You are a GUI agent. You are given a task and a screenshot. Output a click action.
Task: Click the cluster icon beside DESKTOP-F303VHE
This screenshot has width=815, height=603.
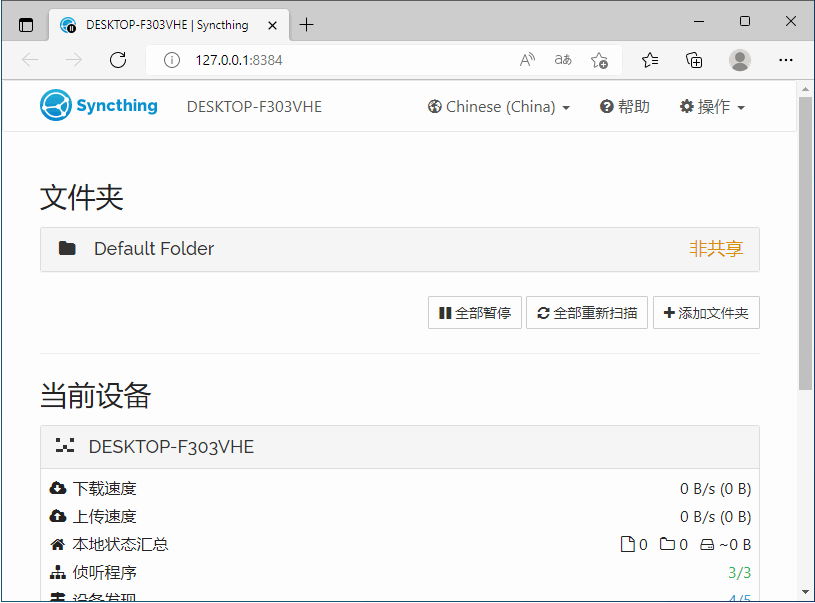point(66,447)
